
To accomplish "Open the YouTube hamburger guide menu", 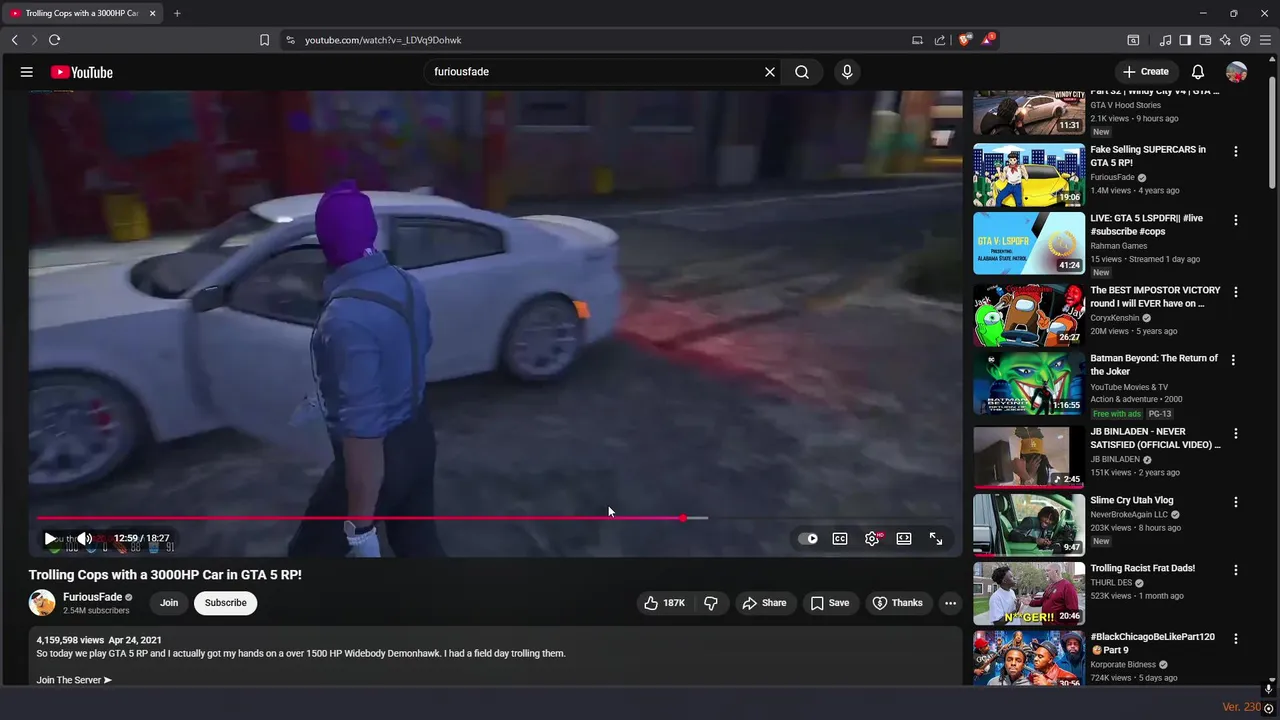I will click(x=27, y=72).
